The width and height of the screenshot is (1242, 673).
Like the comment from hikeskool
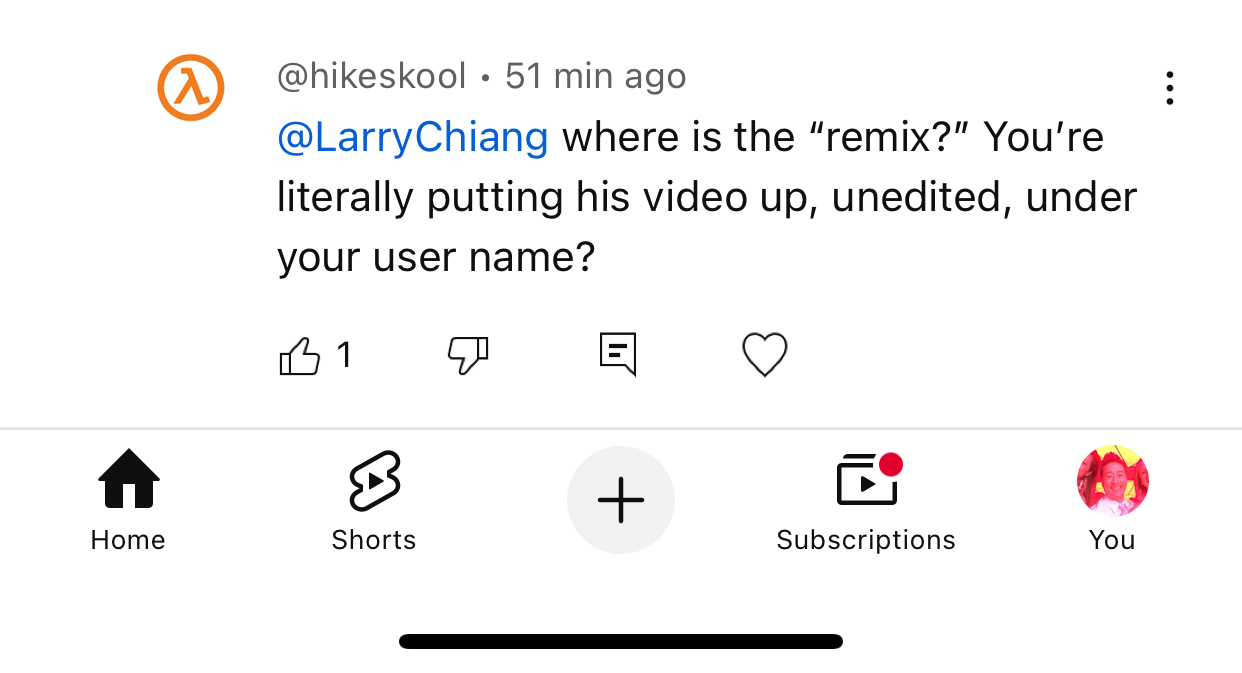299,355
